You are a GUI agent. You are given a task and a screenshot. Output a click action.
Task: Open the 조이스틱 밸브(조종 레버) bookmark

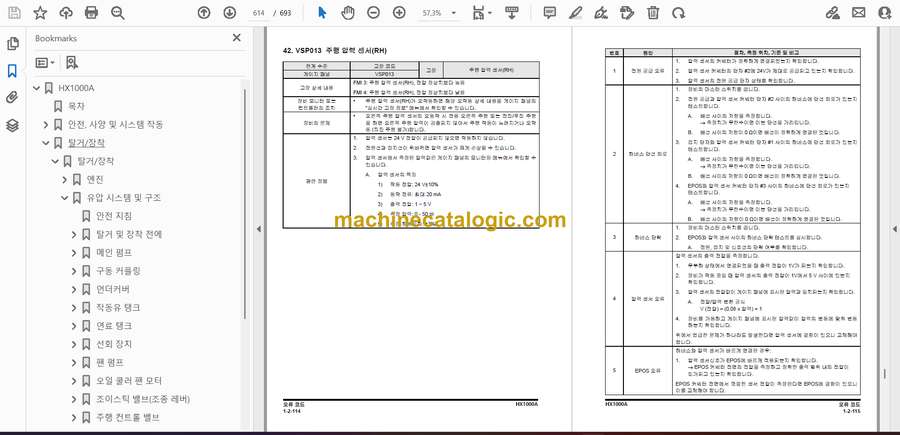tap(143, 399)
